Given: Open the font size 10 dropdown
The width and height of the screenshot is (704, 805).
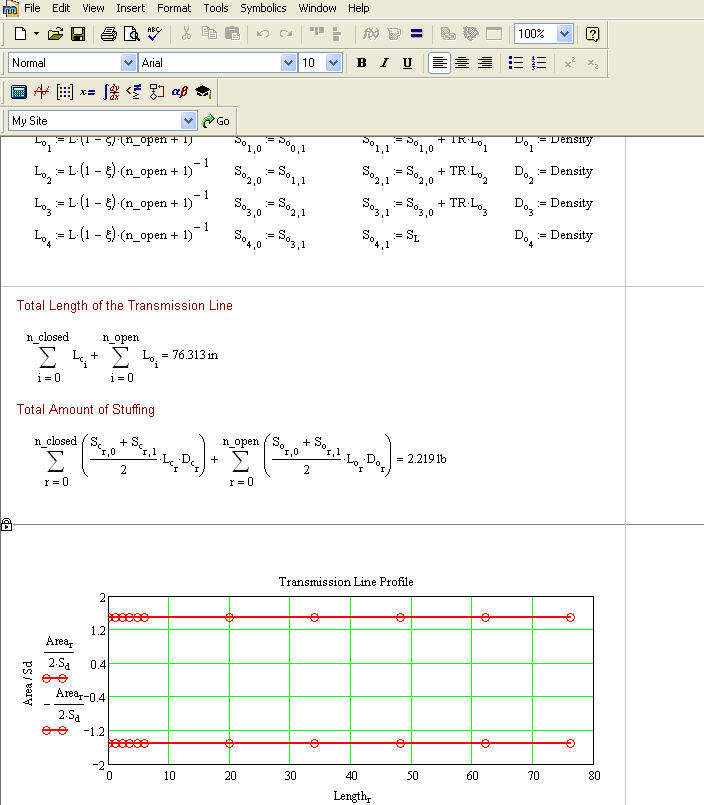Looking at the screenshot, I should pos(333,63).
